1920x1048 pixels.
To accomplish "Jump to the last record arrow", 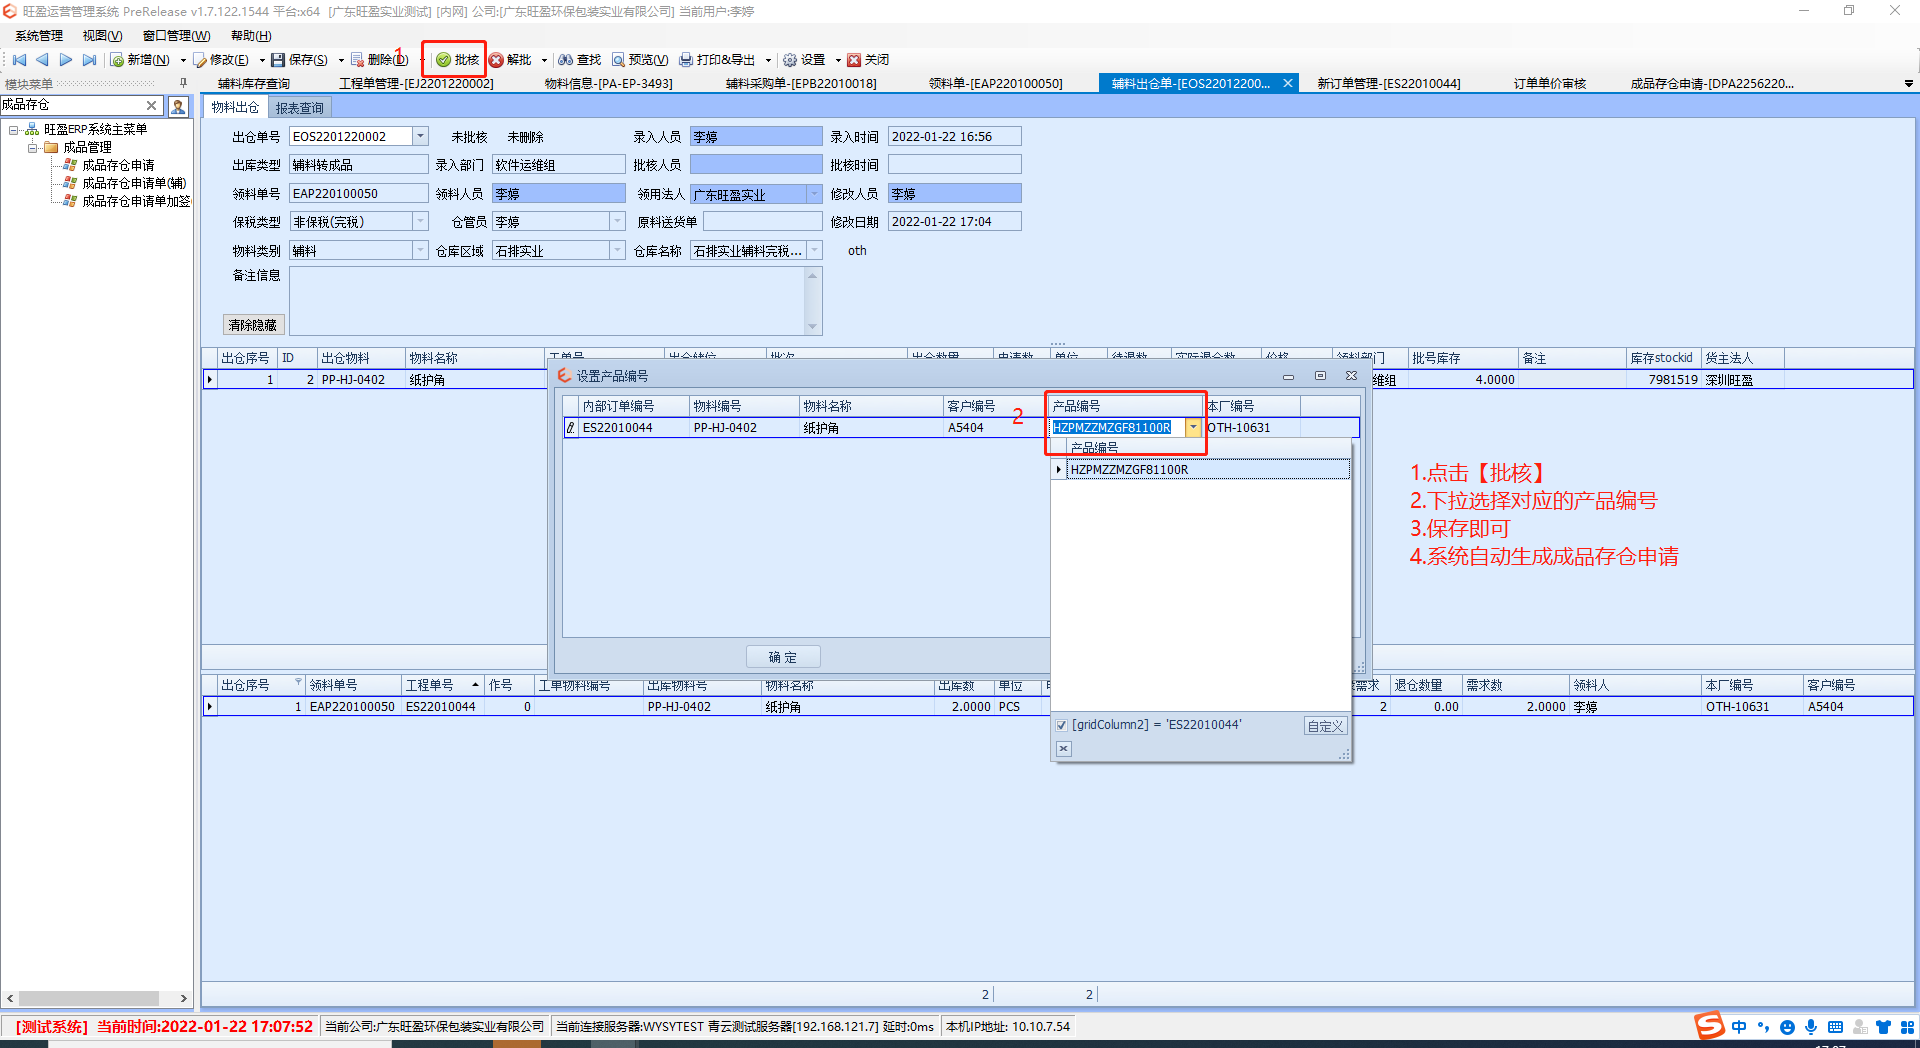I will [90, 60].
